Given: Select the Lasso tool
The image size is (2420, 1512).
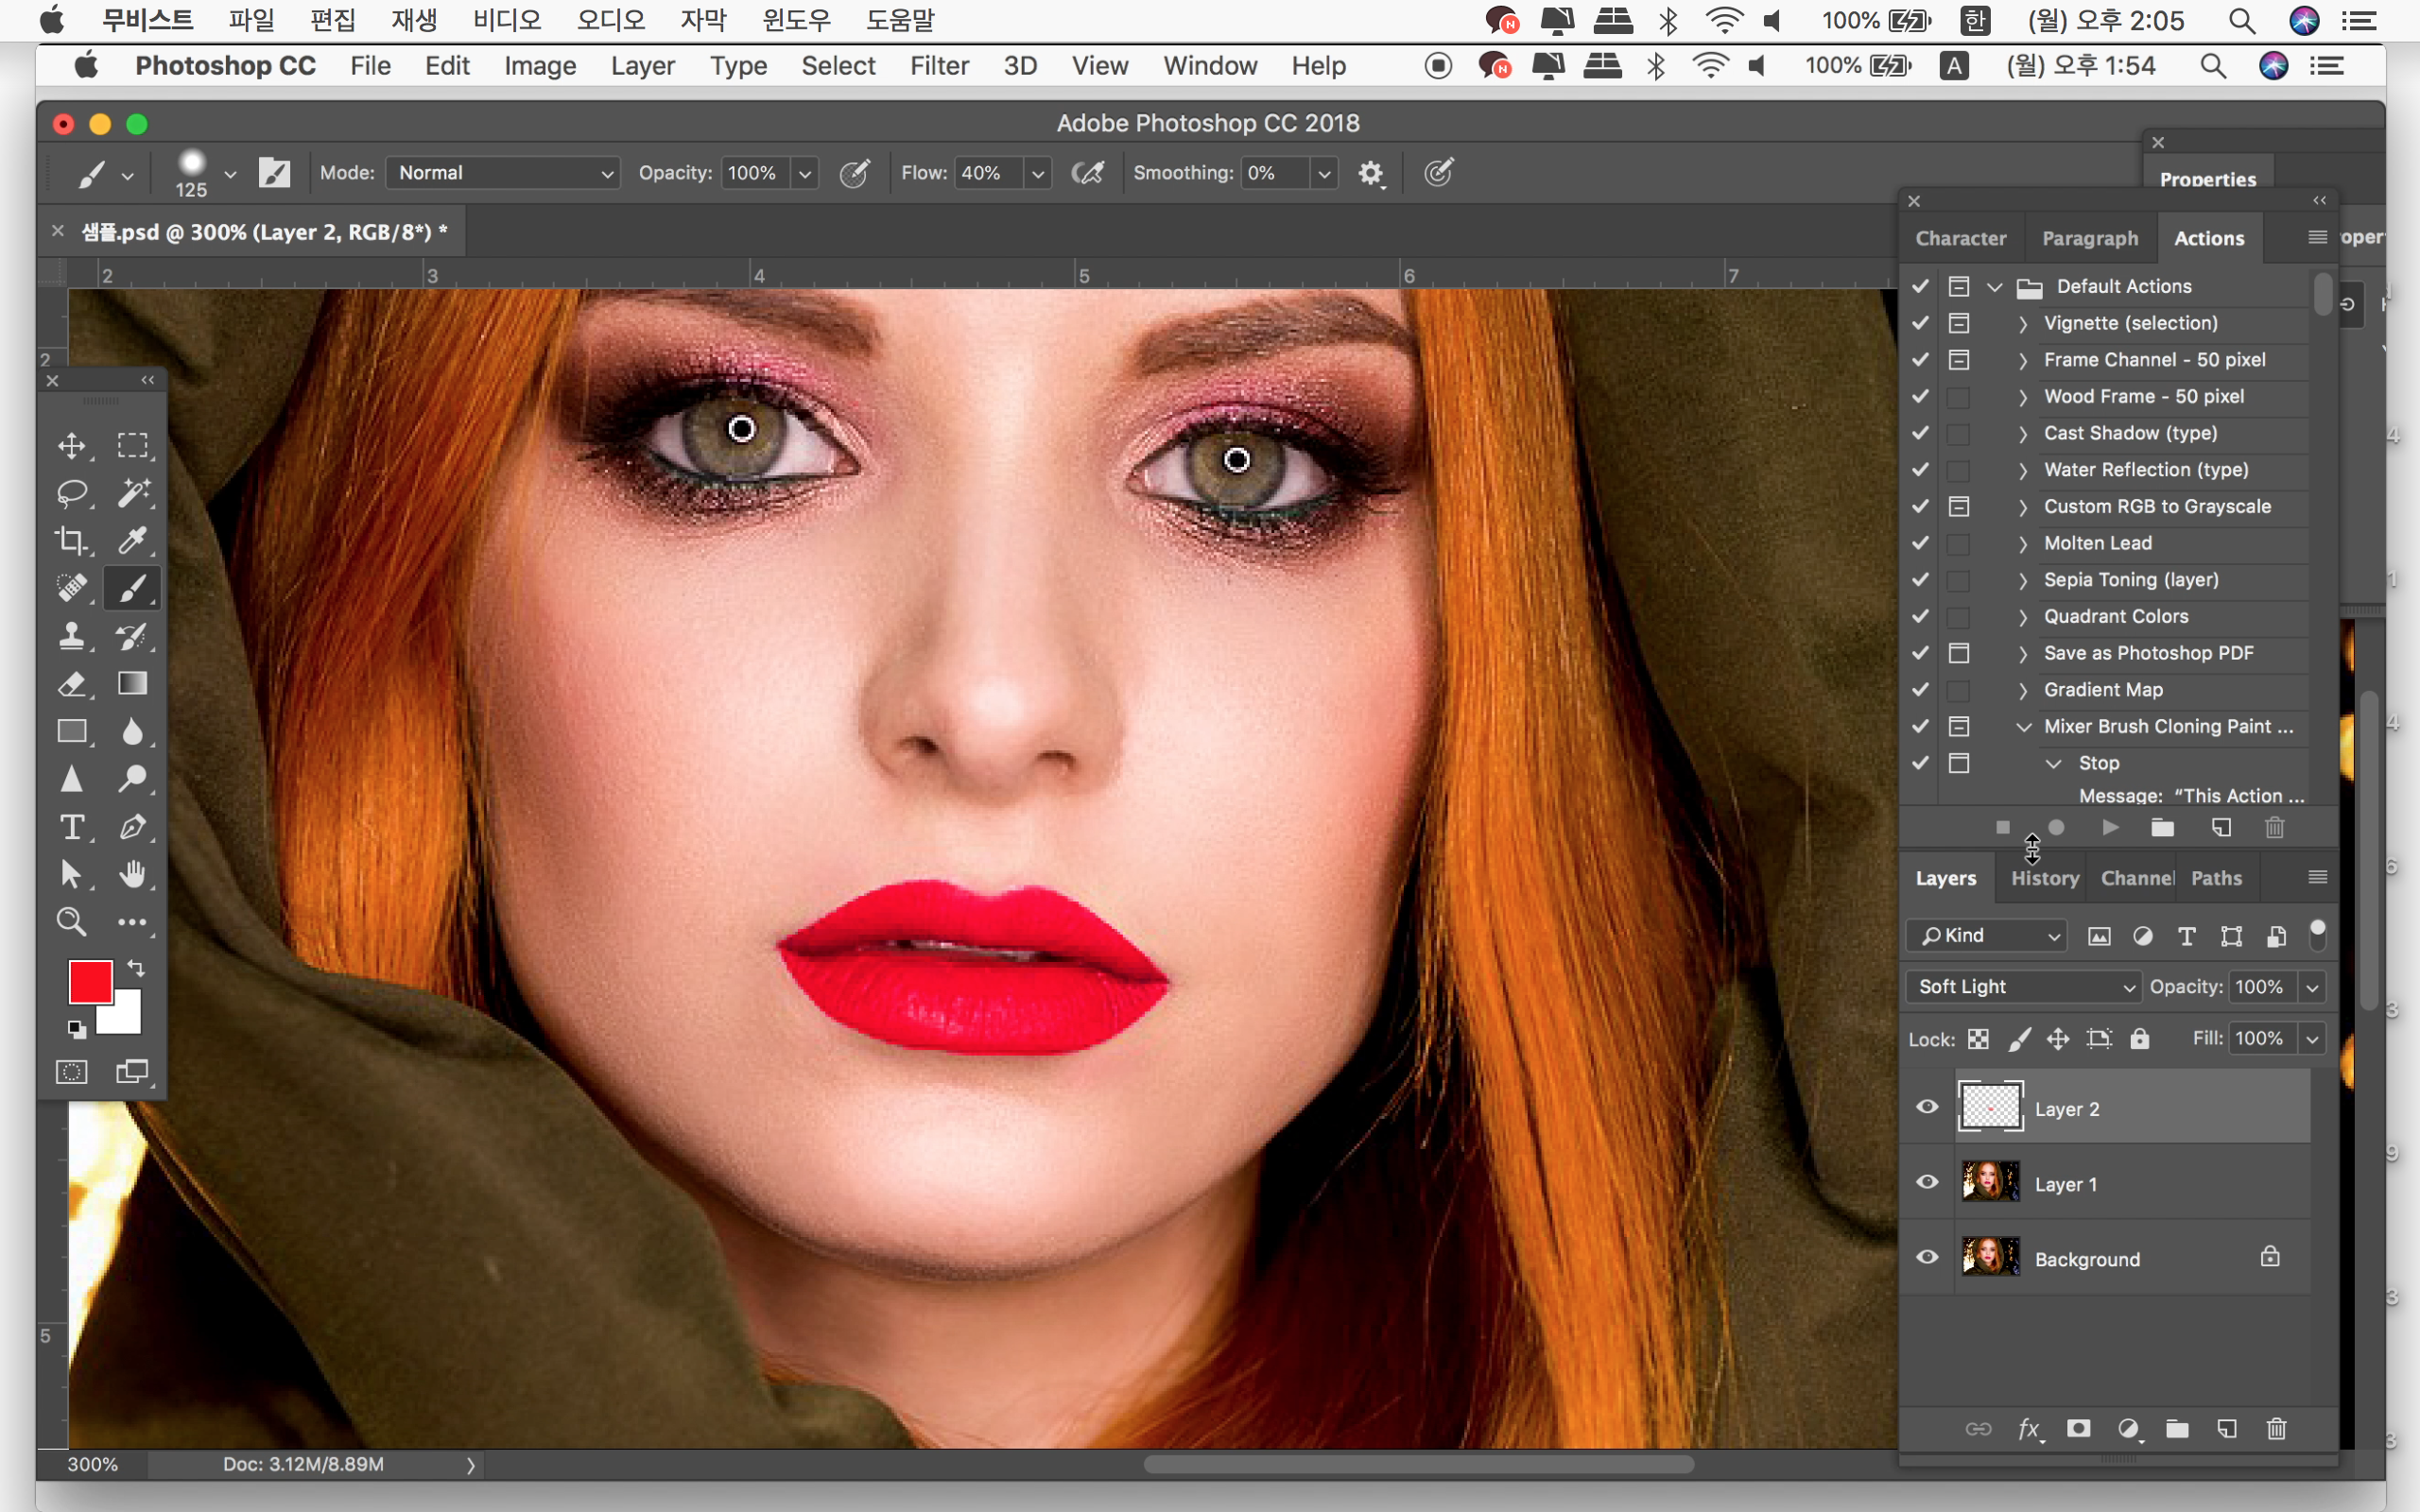Looking at the screenshot, I should [71, 493].
